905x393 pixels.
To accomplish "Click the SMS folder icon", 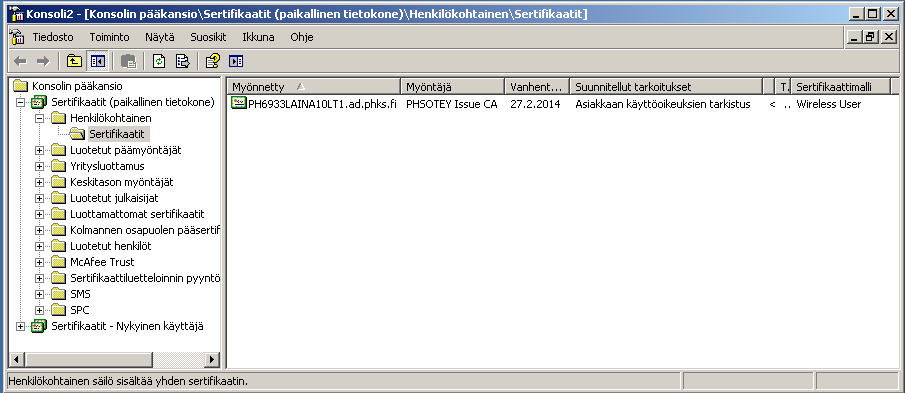I will click(x=58, y=294).
